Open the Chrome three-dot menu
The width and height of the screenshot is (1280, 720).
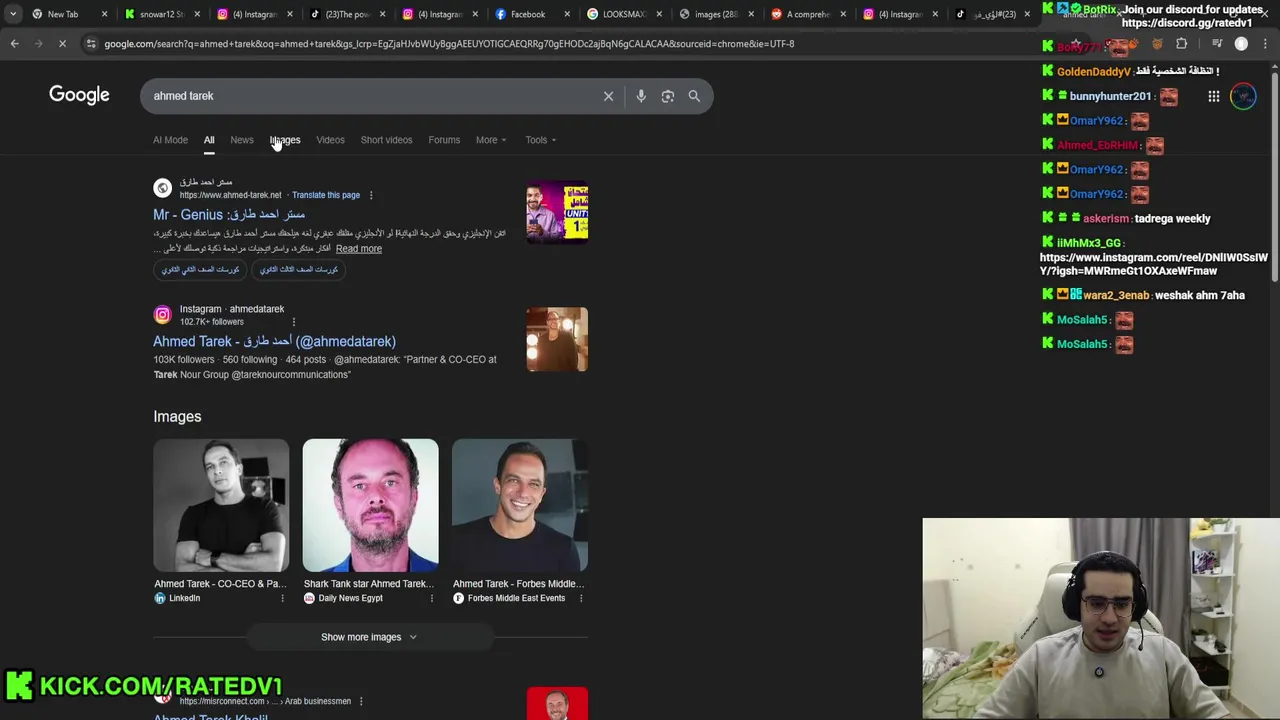coord(1265,44)
